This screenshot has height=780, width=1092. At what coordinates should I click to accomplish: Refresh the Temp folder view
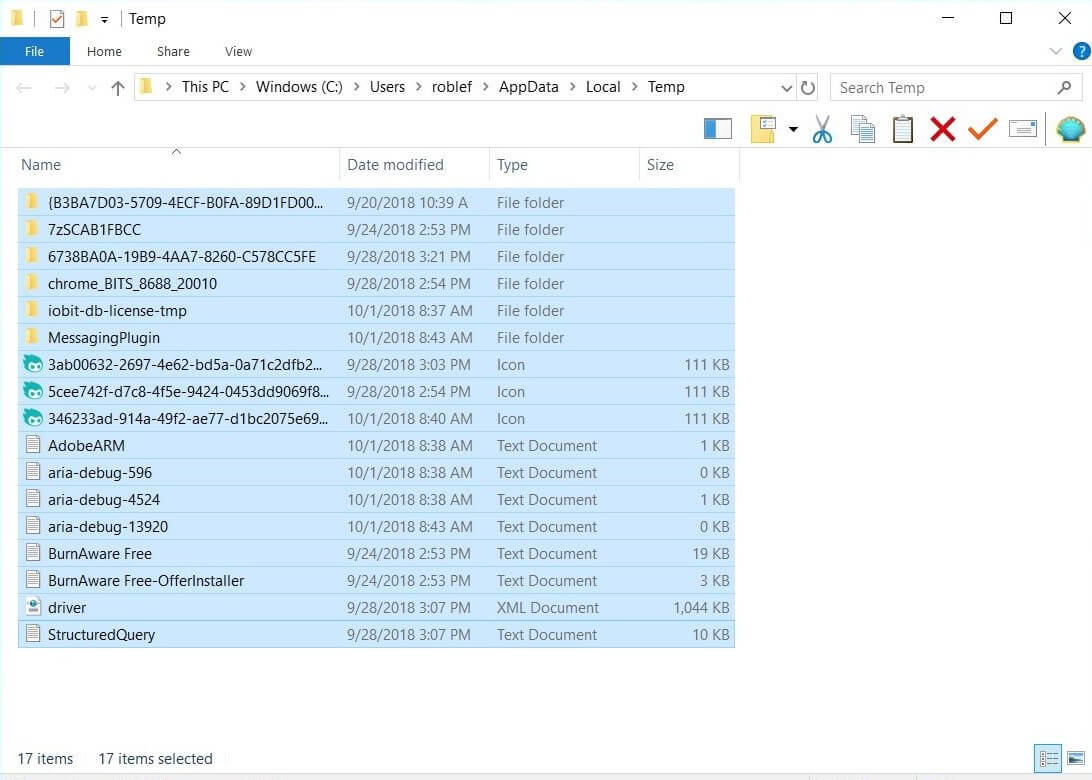pyautogui.click(x=808, y=87)
